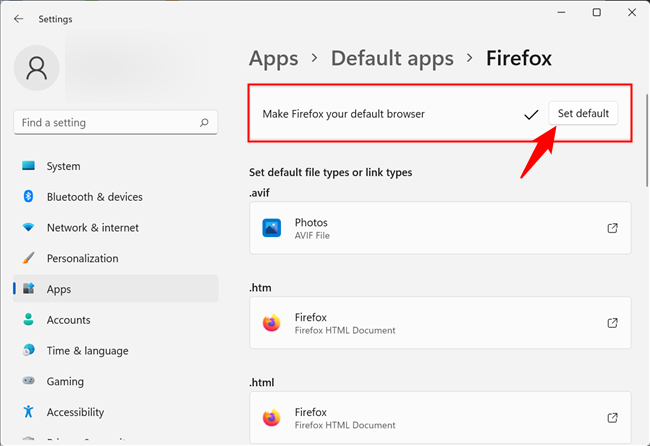Click the search magnifier icon

[x=204, y=123]
